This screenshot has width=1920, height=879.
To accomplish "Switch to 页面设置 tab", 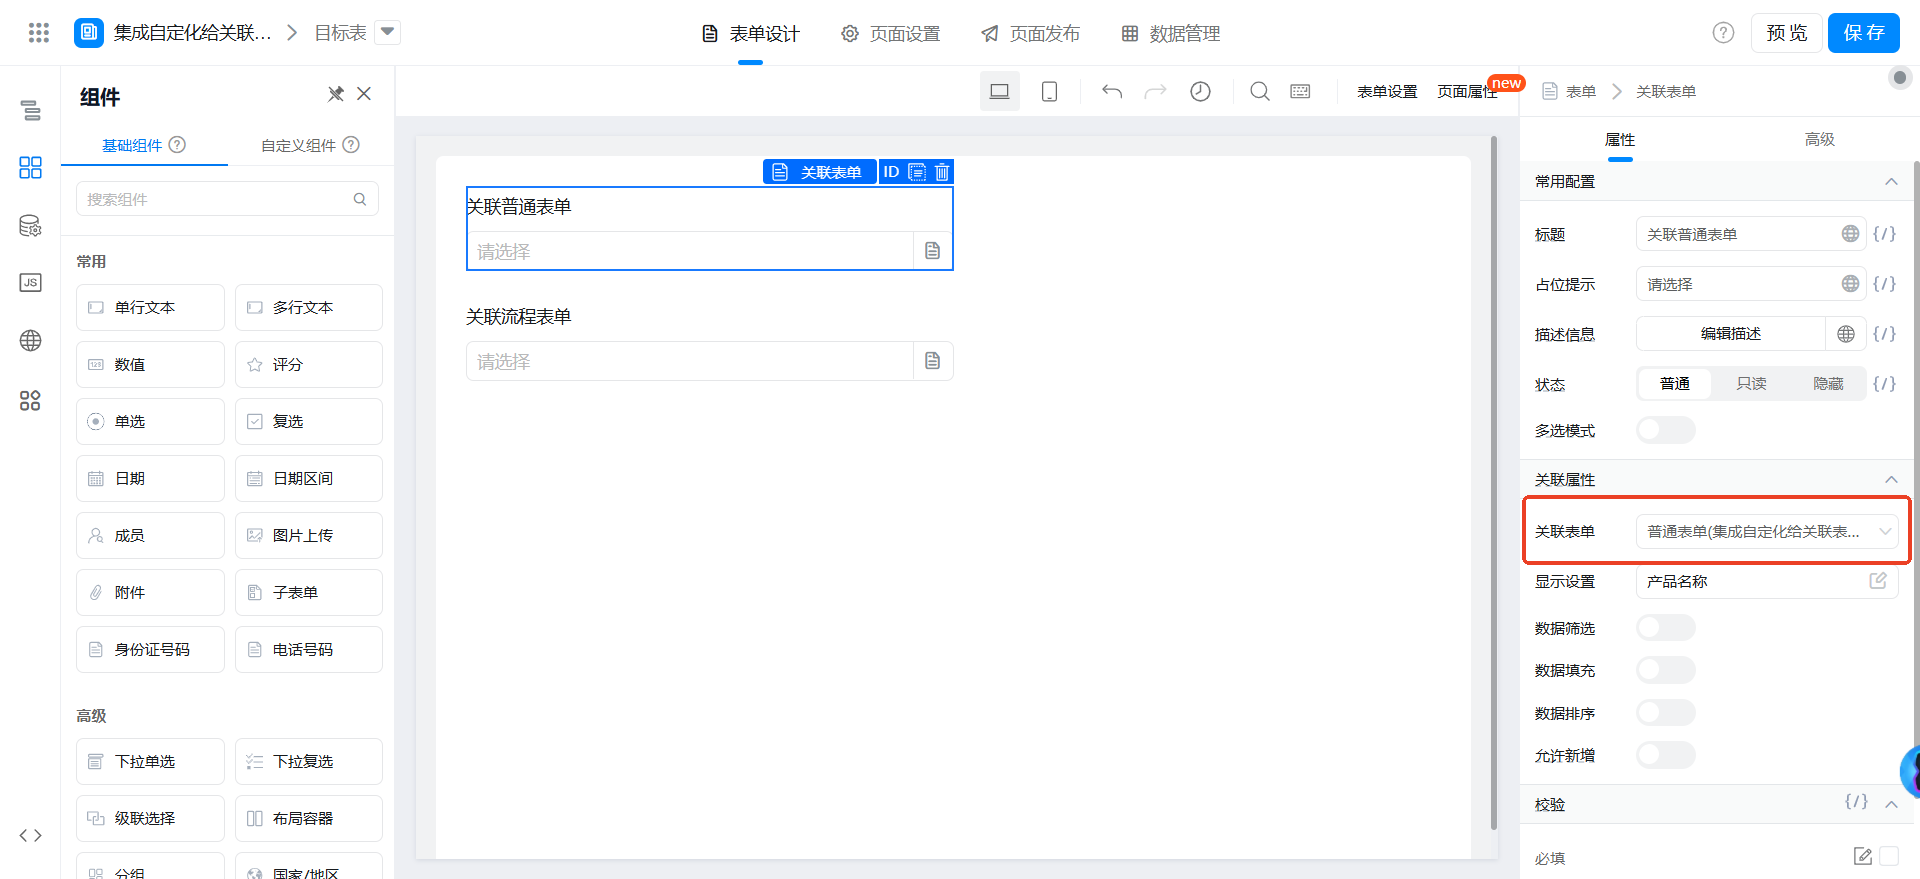I will pyautogui.click(x=890, y=34).
